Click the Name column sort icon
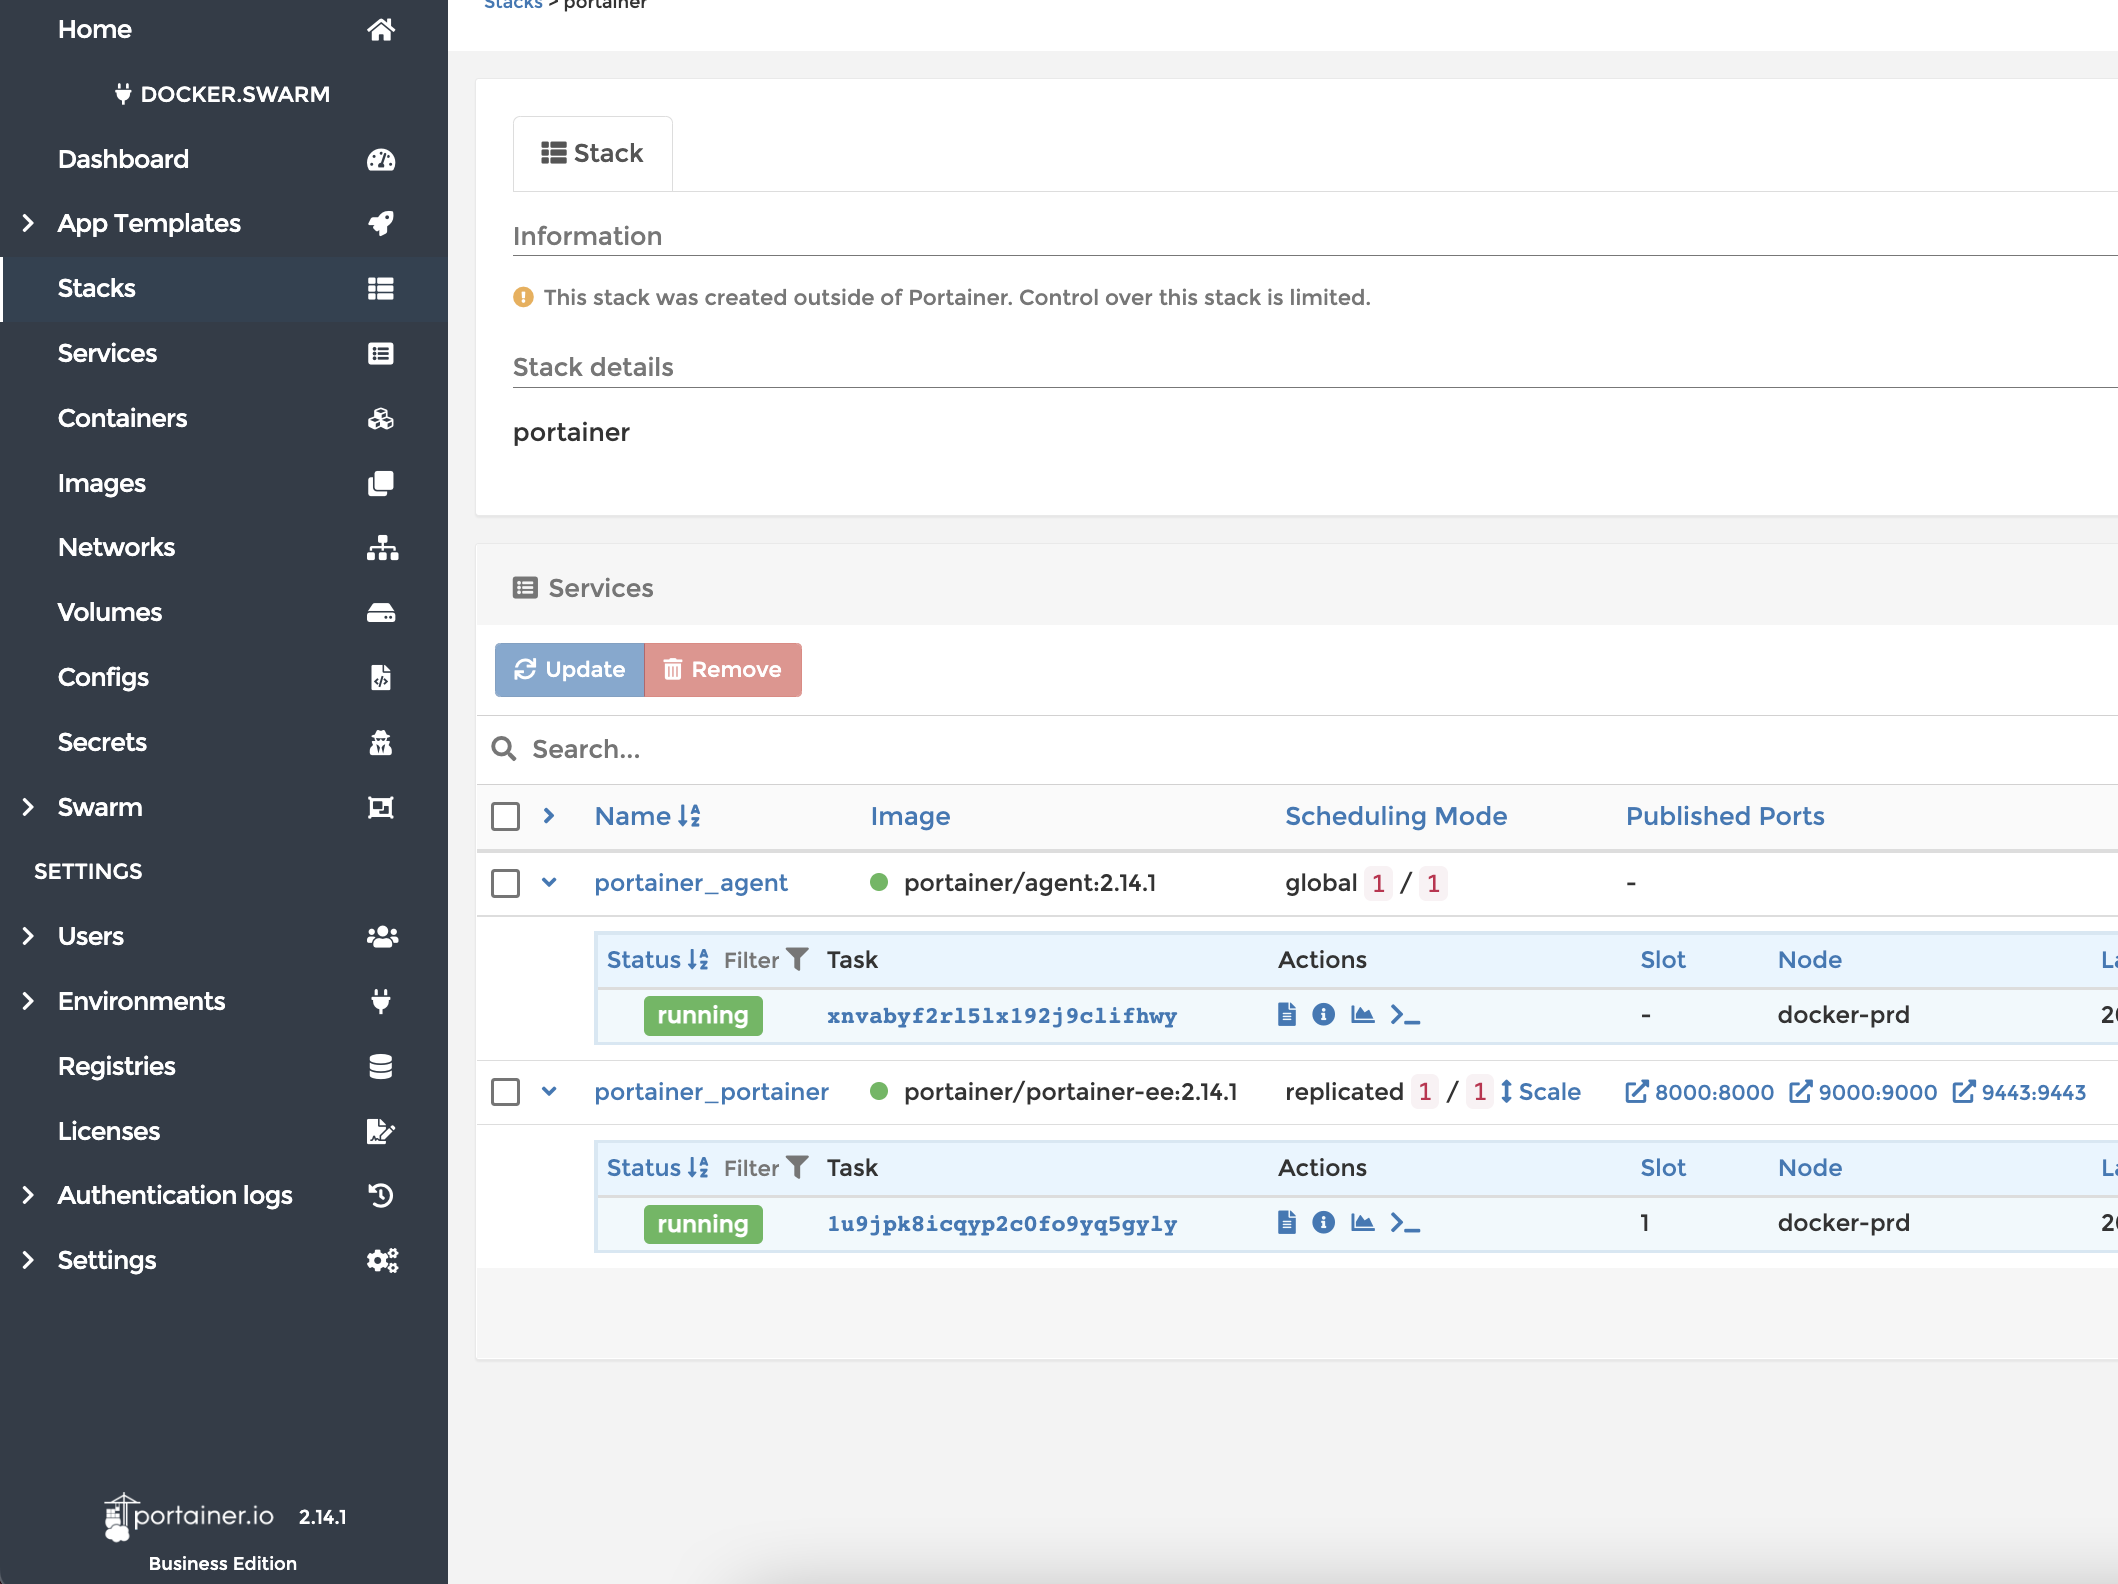 pos(689,816)
